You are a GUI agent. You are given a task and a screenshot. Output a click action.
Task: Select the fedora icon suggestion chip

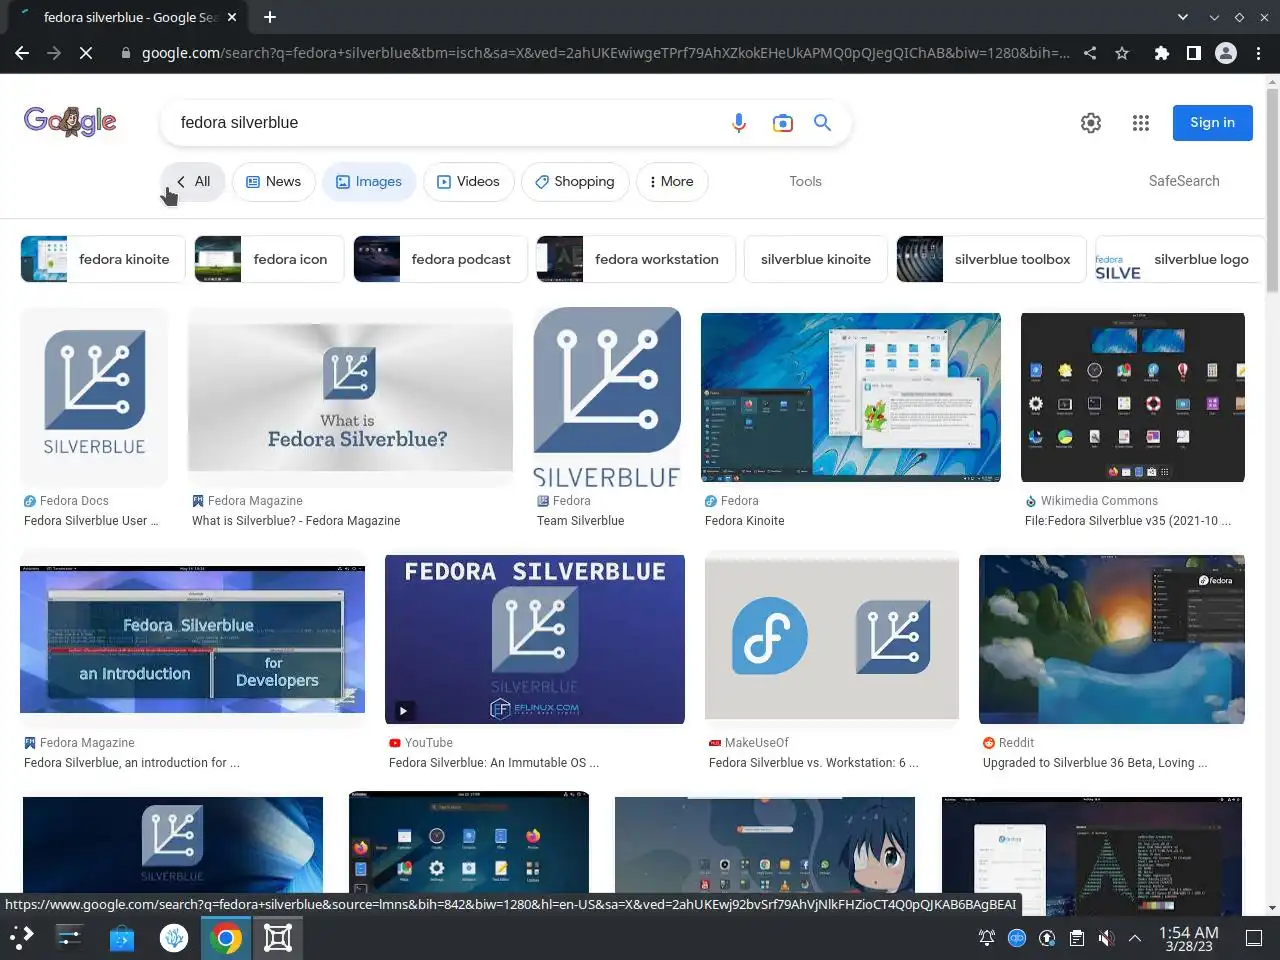(269, 259)
